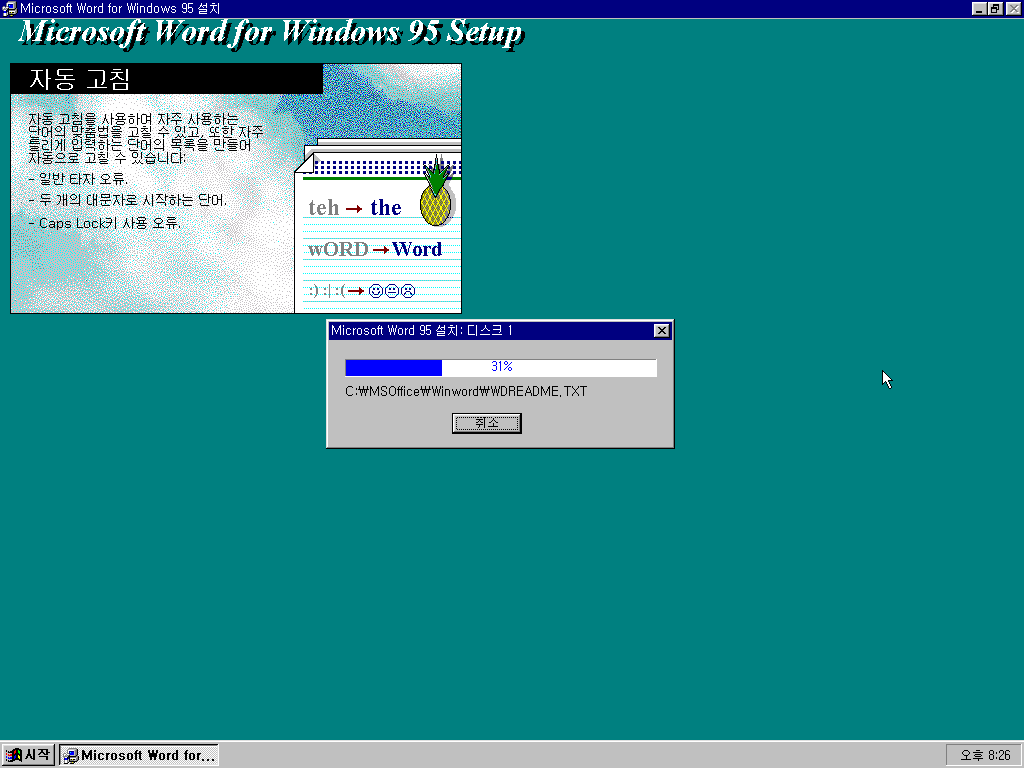The height and width of the screenshot is (768, 1024).
Task: Click the smiley face symbols in the illustration
Action: coord(392,291)
